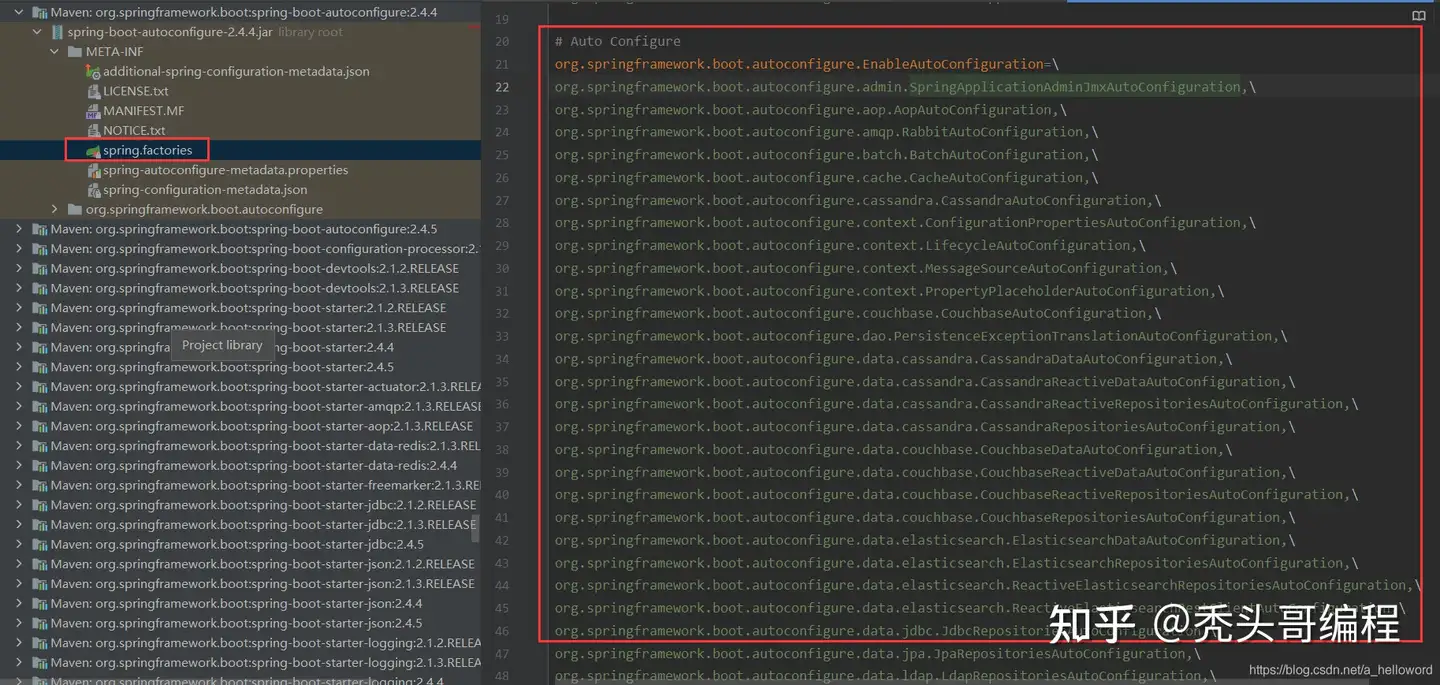The height and width of the screenshot is (685, 1440).
Task: Select spring-configuration-metadata.json in the tree
Action: (205, 190)
